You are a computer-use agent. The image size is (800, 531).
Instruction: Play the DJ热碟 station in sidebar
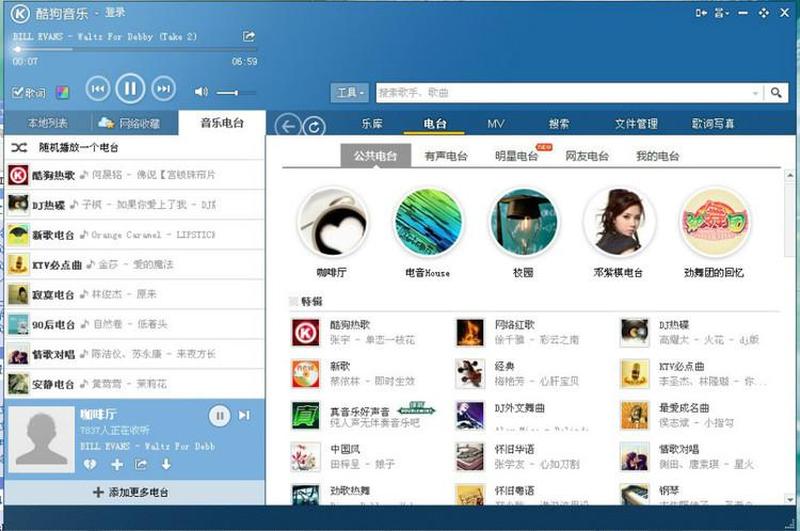click(x=135, y=205)
